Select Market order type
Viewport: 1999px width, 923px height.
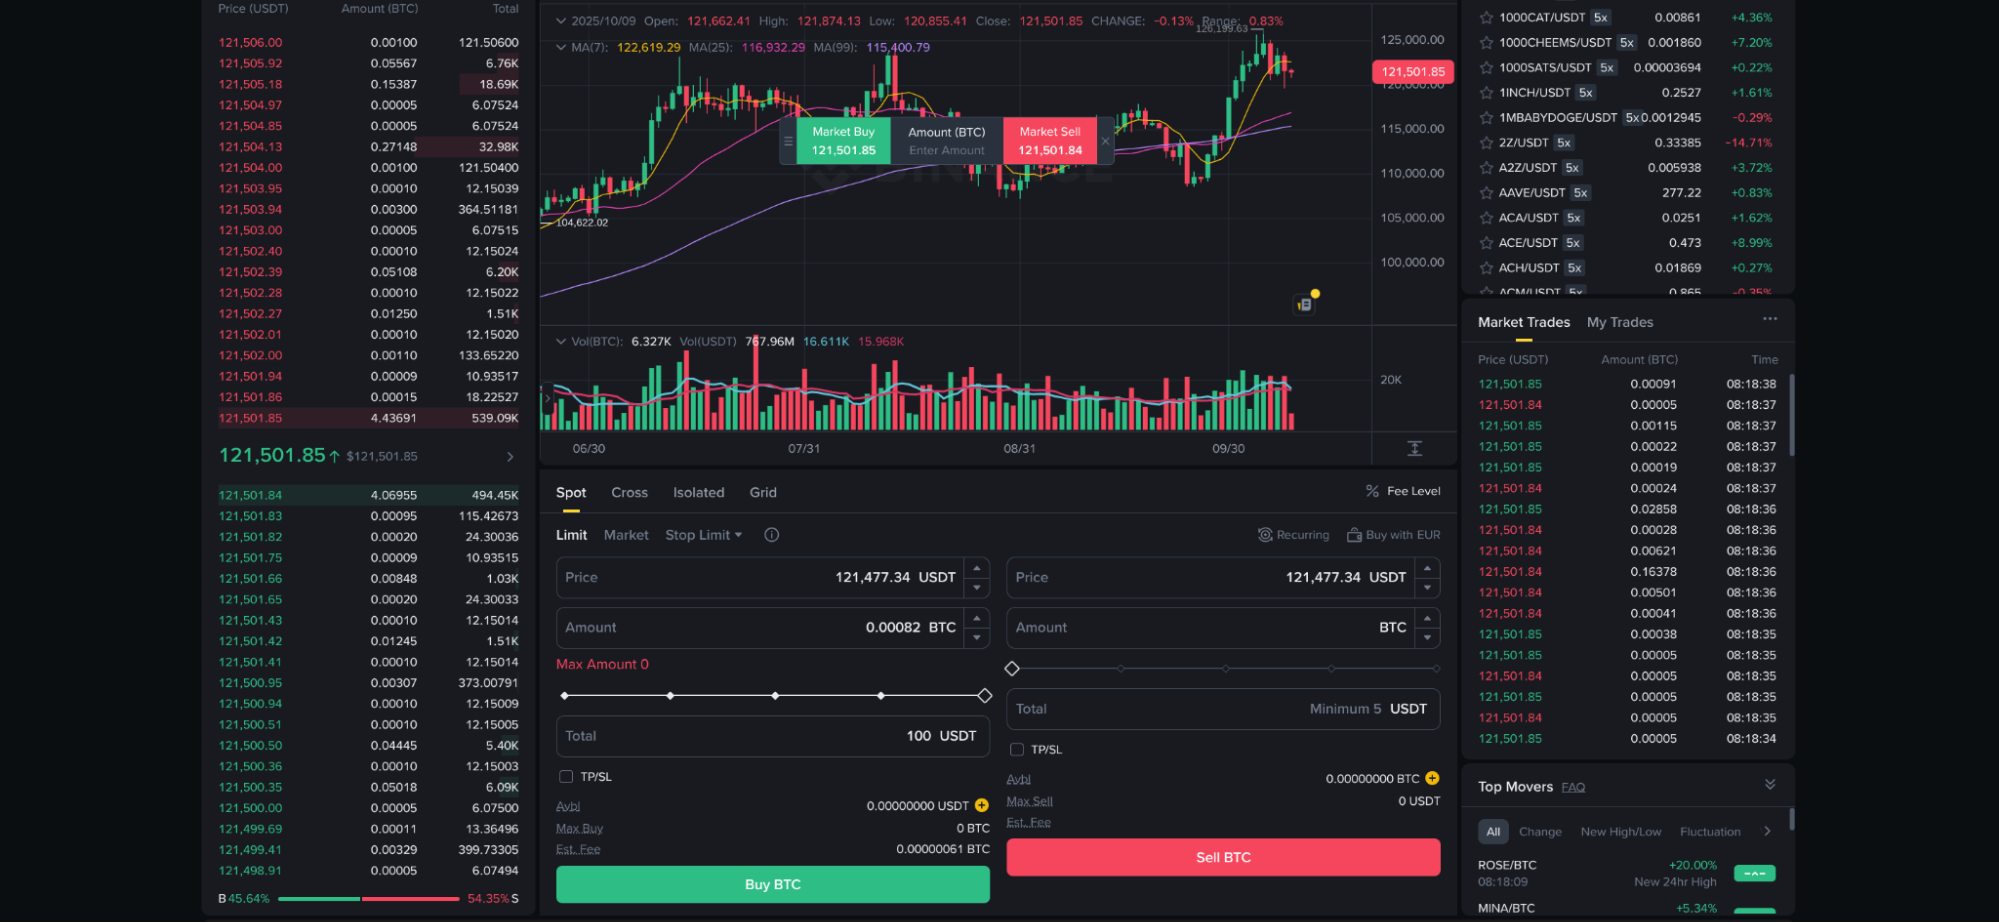tap(626, 535)
